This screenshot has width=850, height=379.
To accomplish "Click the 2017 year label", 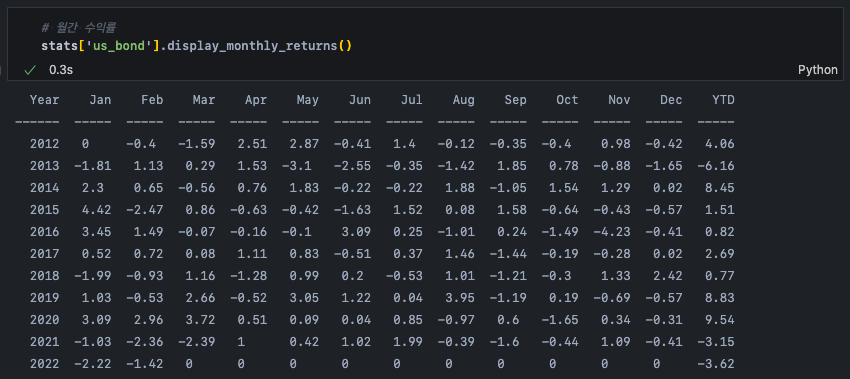I will click(44, 254).
